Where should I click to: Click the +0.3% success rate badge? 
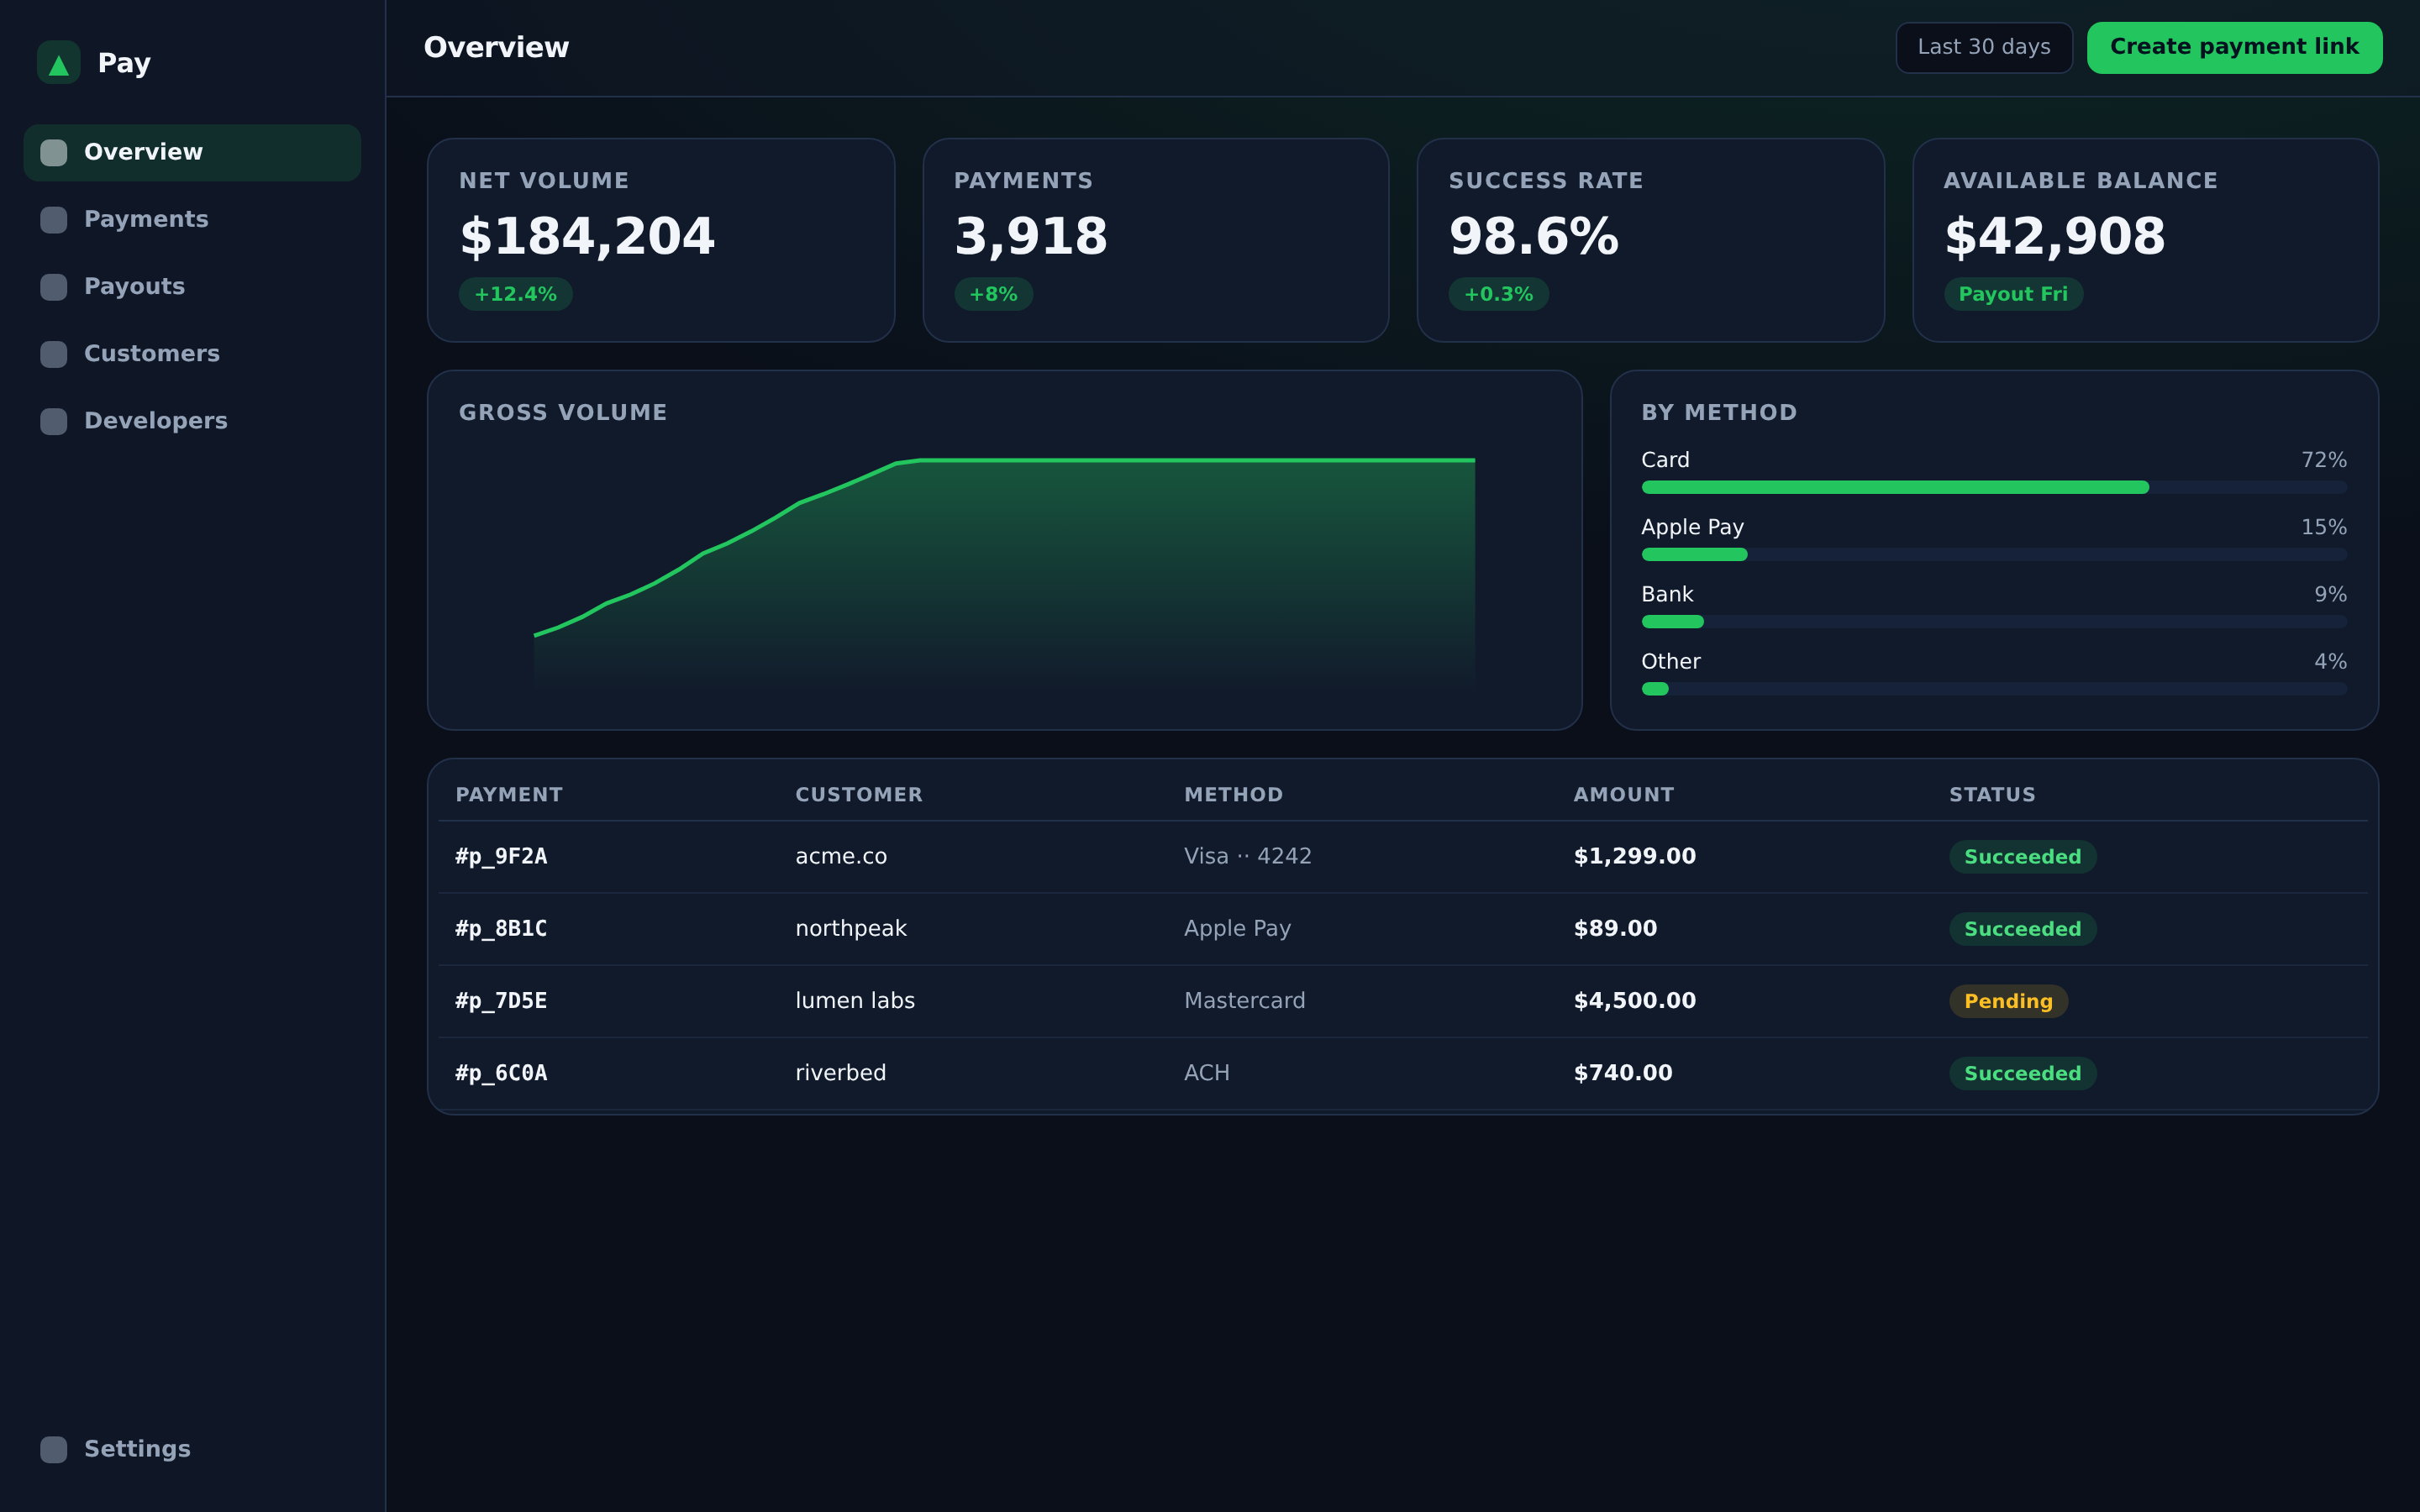coord(1498,294)
